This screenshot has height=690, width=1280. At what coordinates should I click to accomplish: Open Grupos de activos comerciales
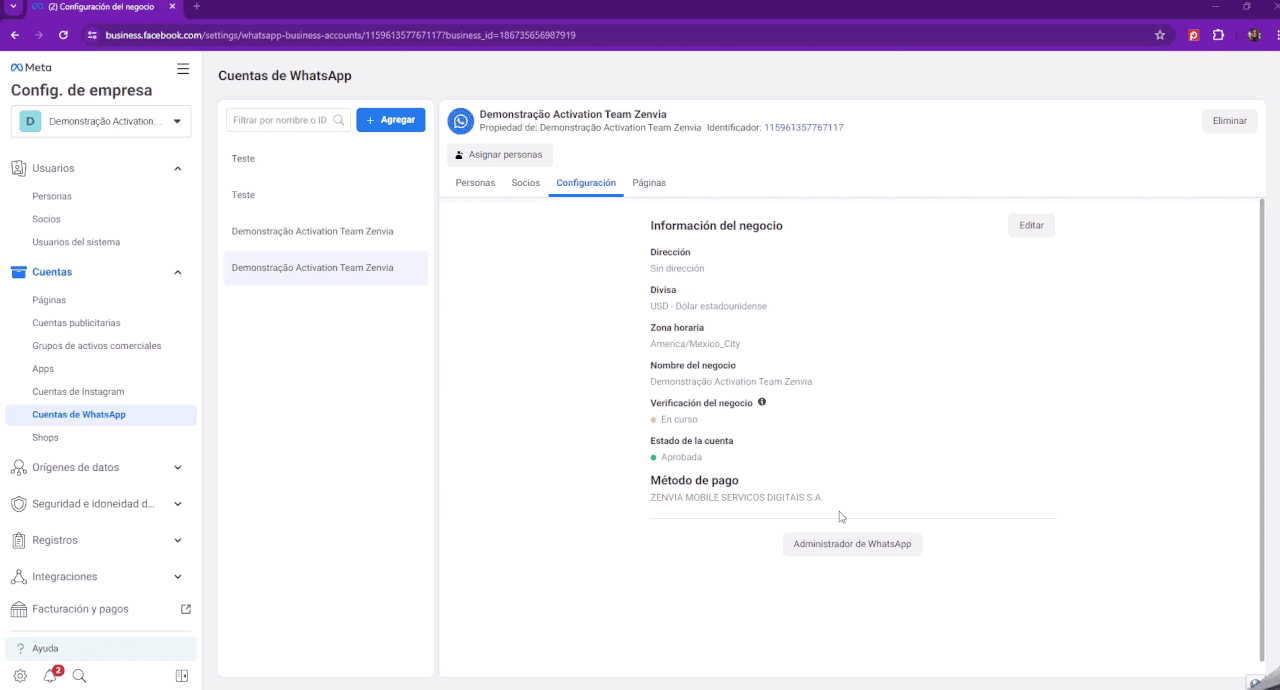96,346
